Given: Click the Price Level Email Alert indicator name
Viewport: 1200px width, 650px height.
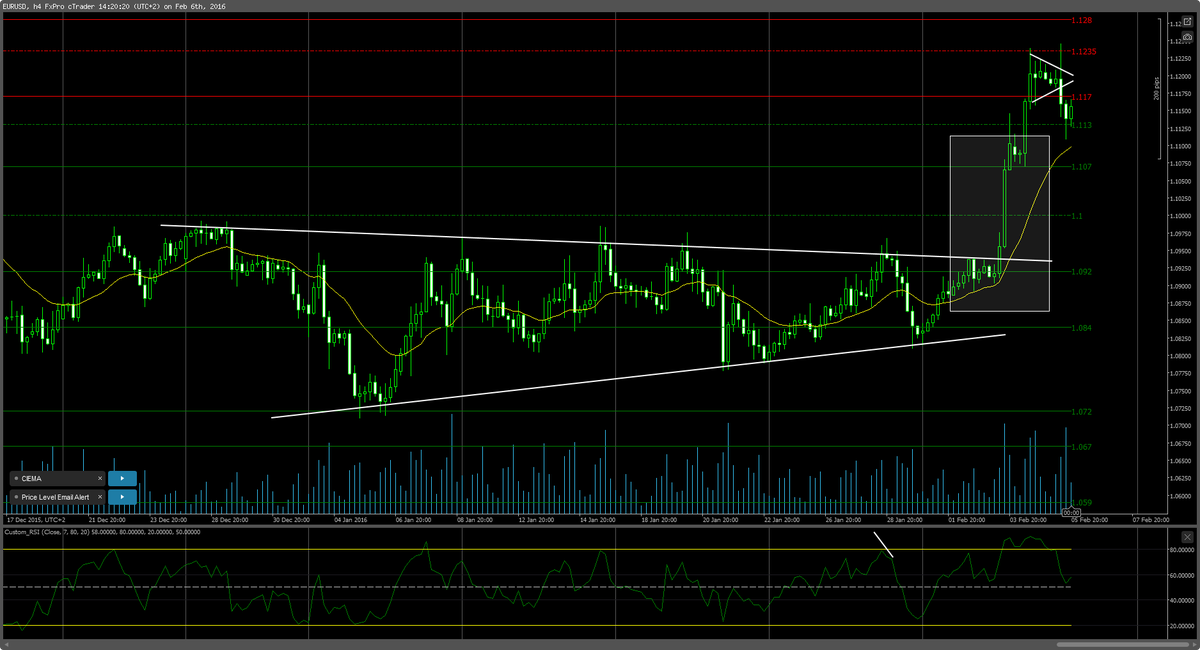Looking at the screenshot, I should (x=55, y=497).
